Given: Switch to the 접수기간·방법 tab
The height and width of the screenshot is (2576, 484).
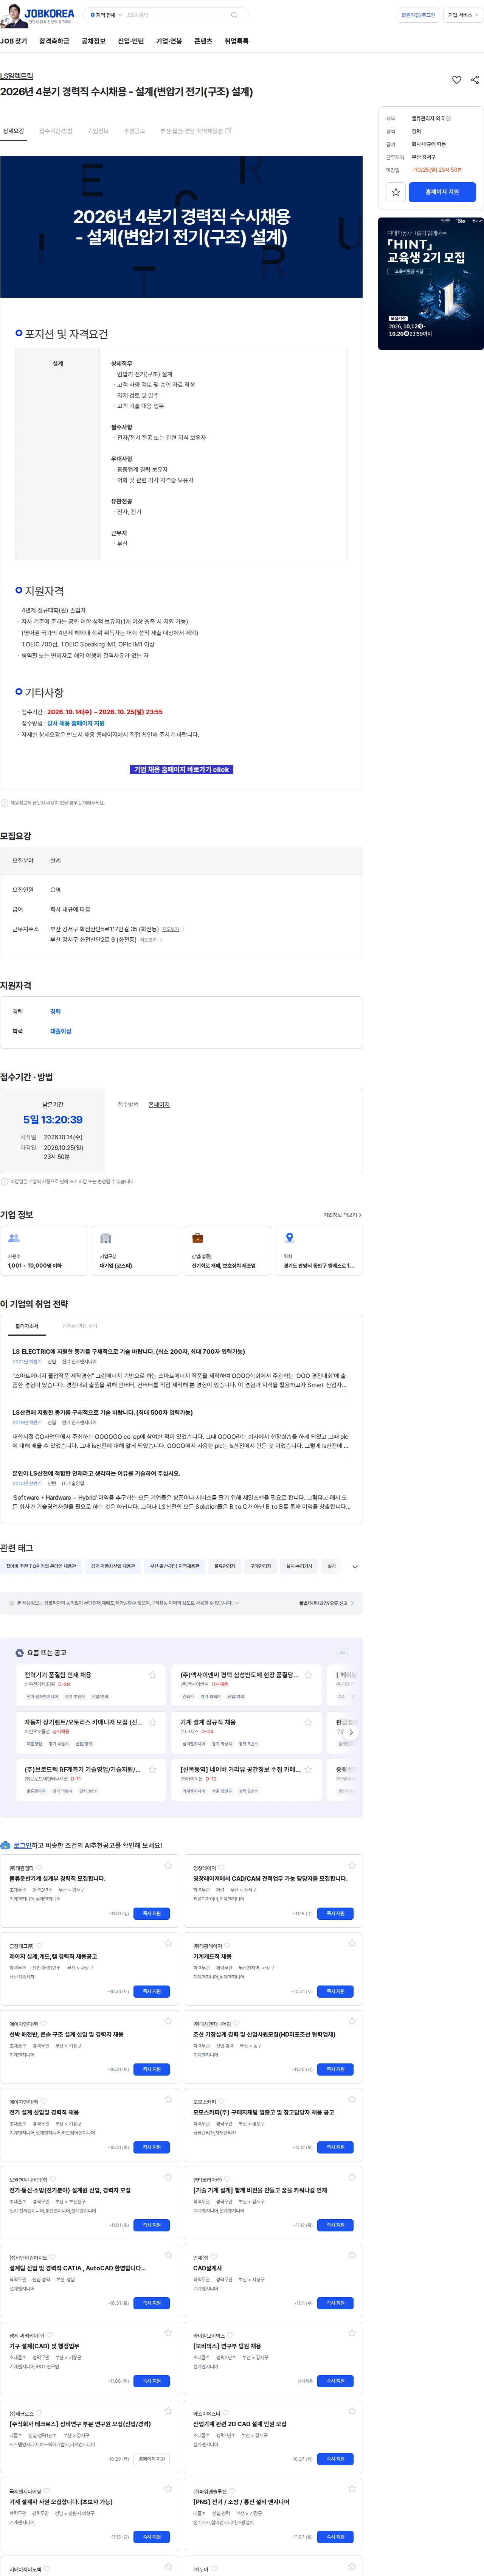Looking at the screenshot, I should click(x=56, y=131).
